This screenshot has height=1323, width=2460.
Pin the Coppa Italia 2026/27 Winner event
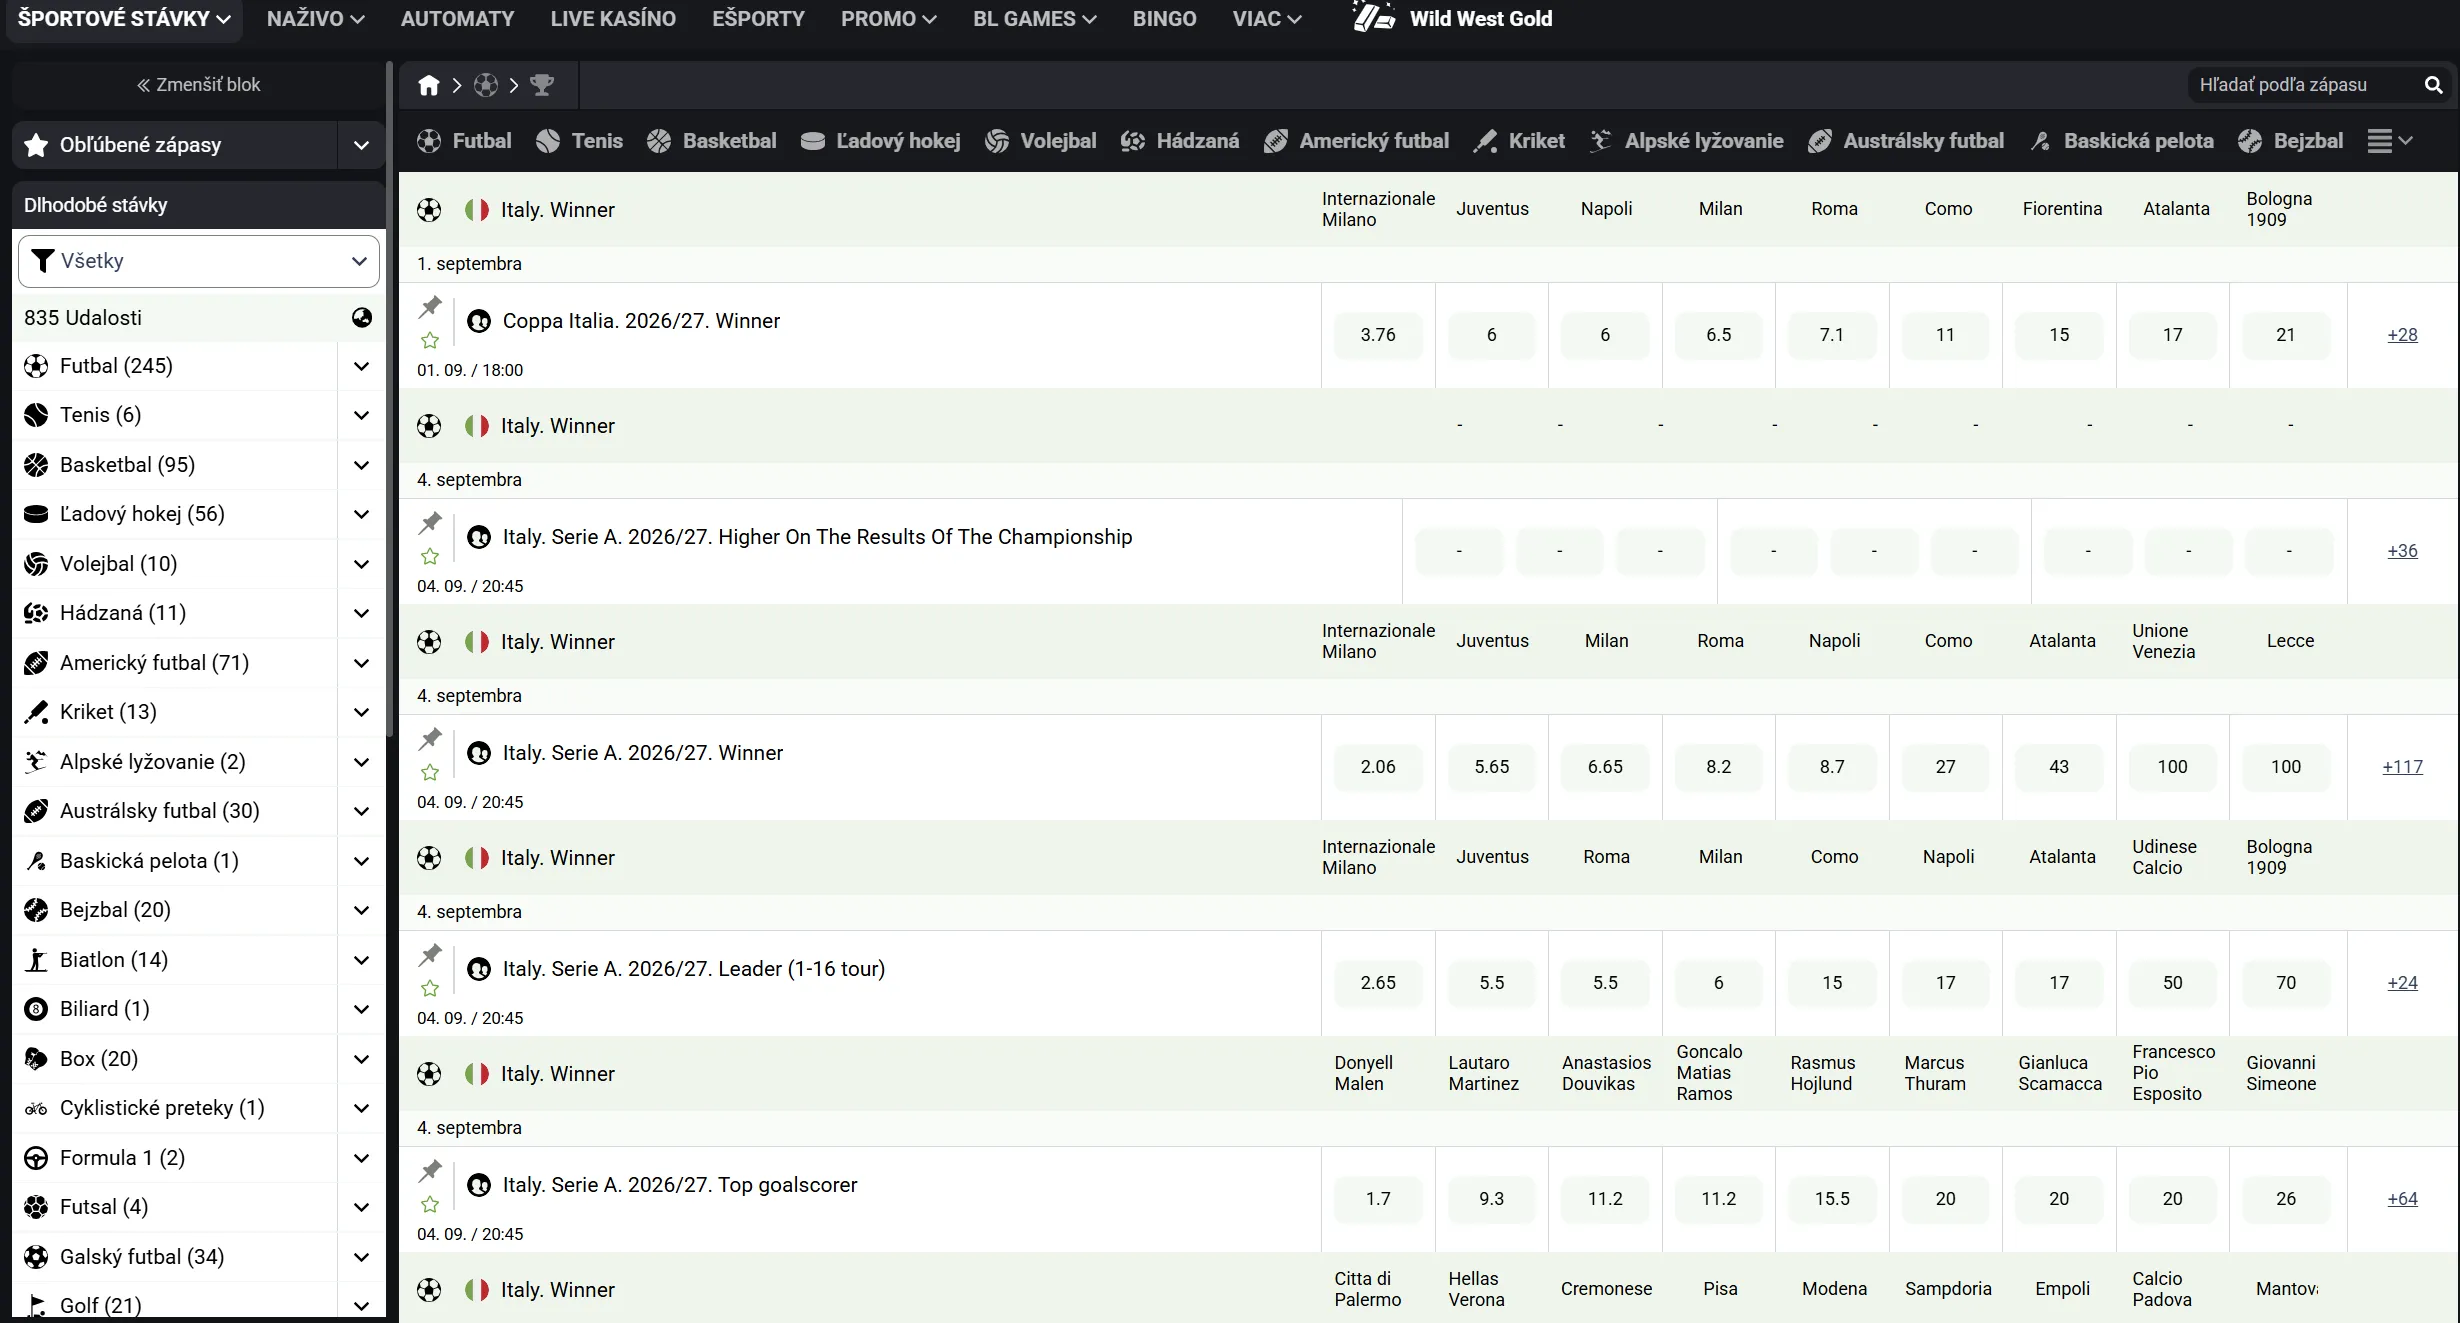coord(430,306)
